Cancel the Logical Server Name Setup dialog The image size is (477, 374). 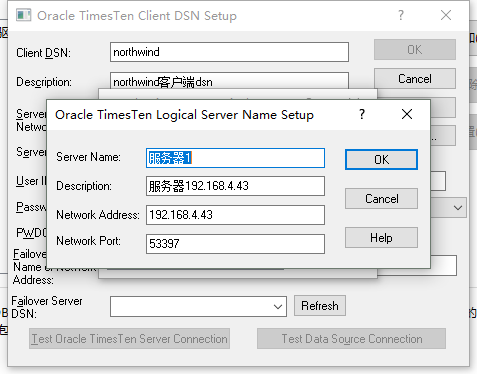pos(381,199)
